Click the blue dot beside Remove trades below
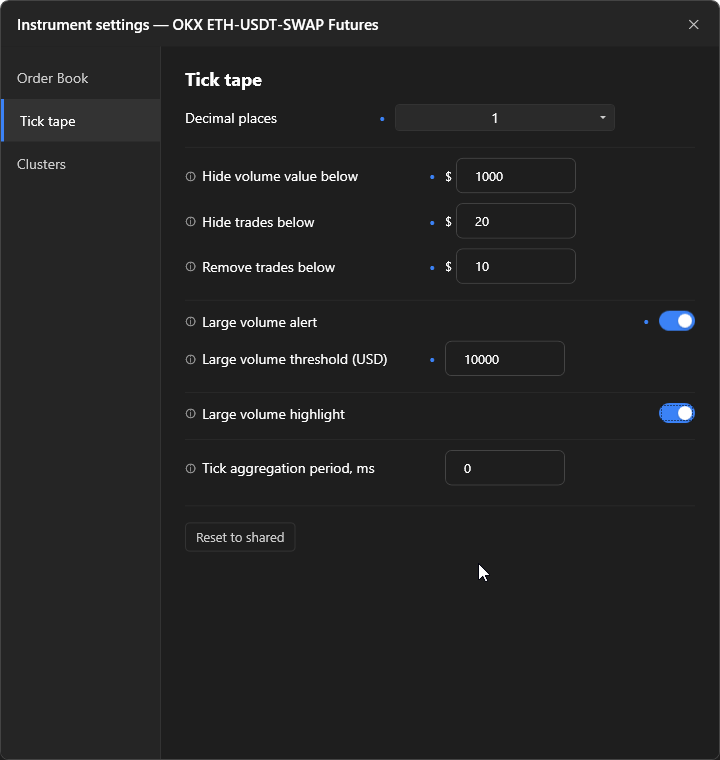The height and width of the screenshot is (760, 720). pos(432,268)
